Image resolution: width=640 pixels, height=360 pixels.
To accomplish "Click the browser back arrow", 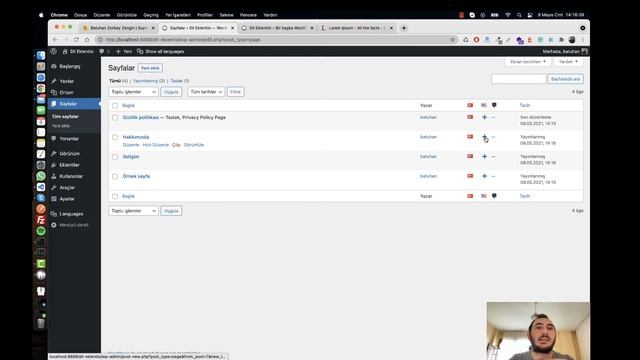I will 56,40.
